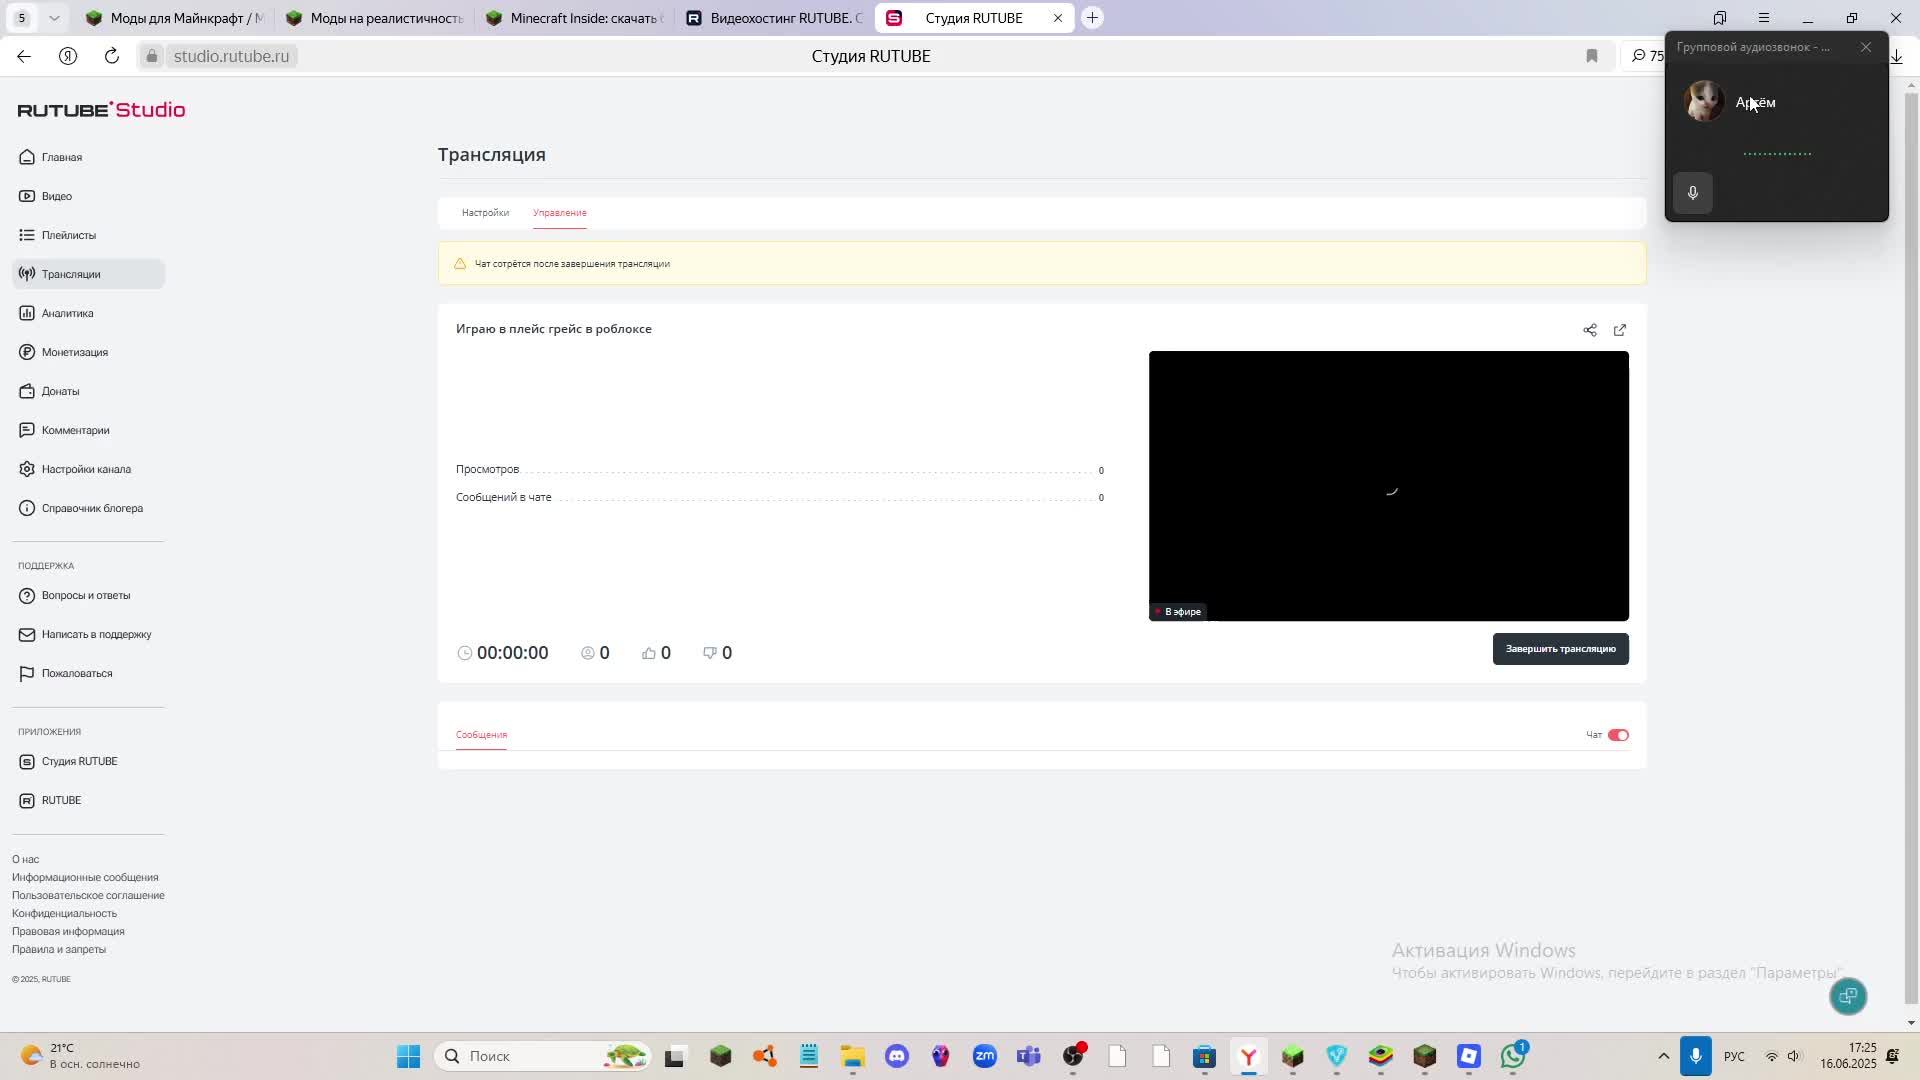Expand the tab group dropdown chevron
The width and height of the screenshot is (1920, 1080).
coord(54,18)
